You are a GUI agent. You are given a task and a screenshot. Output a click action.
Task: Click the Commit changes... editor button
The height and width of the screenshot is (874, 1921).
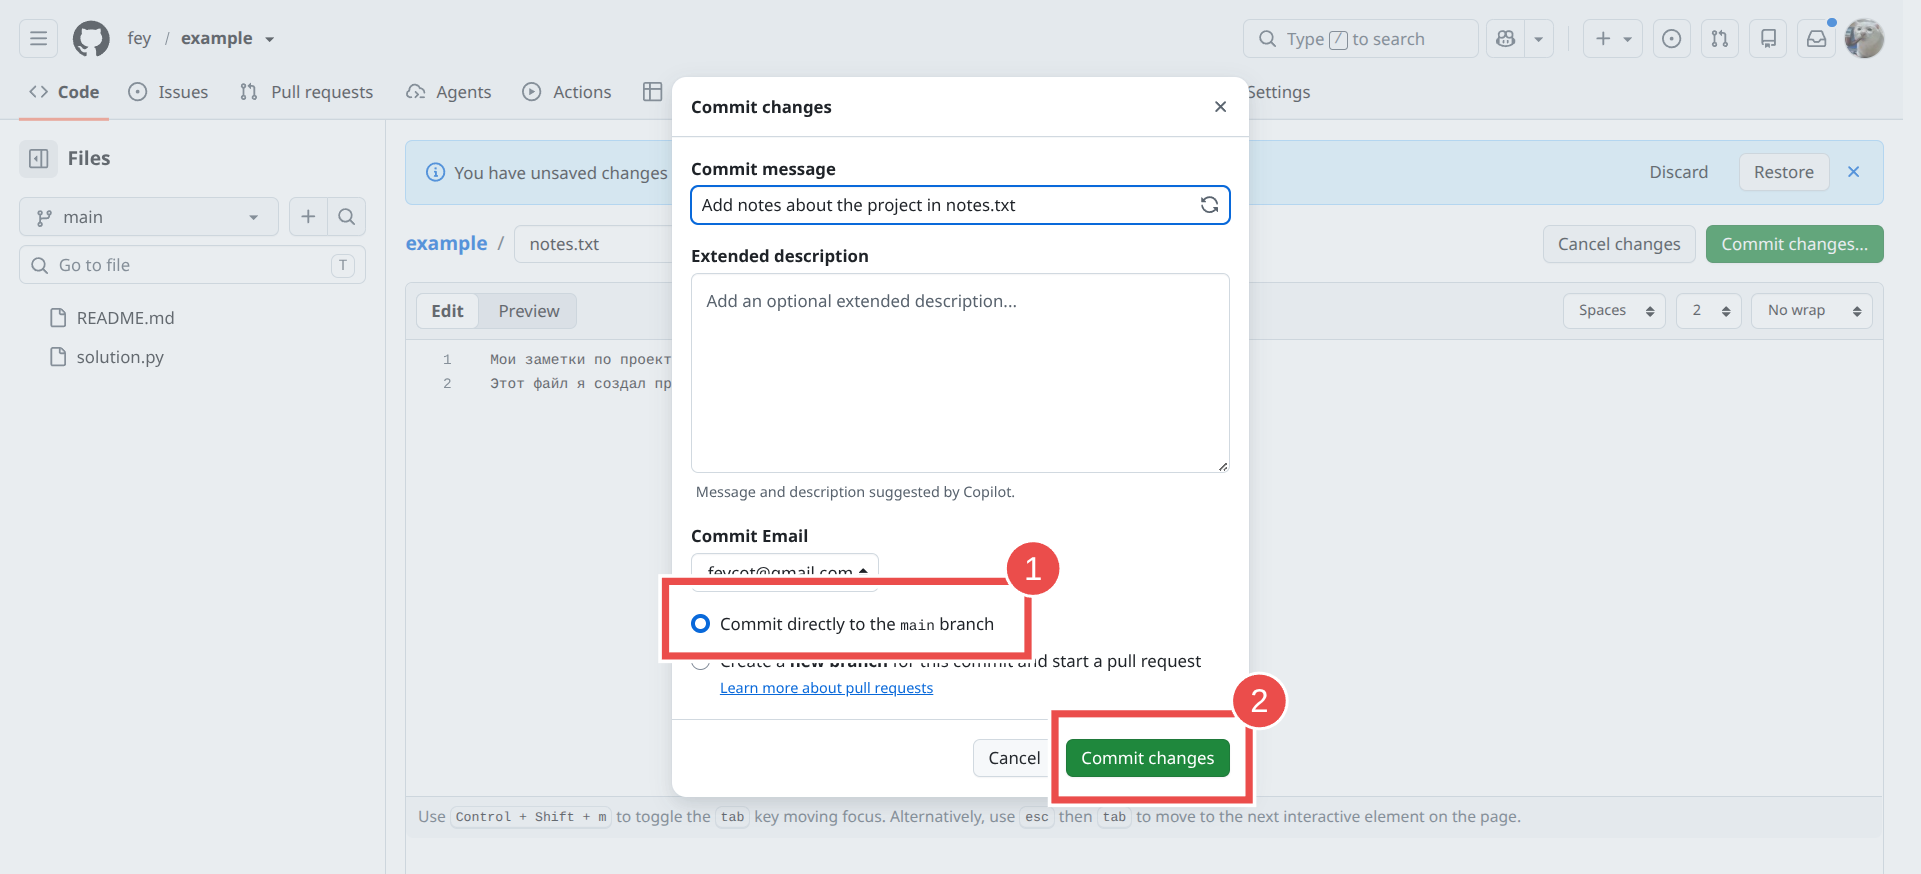click(1794, 244)
